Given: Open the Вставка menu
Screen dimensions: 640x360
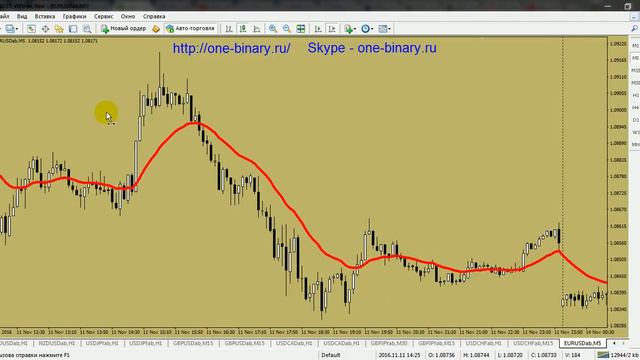Looking at the screenshot, I should (44, 16).
